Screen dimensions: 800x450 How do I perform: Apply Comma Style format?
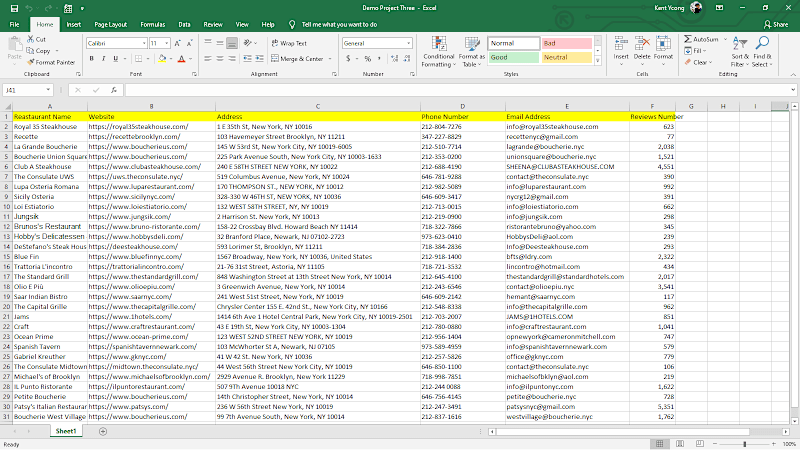click(379, 59)
